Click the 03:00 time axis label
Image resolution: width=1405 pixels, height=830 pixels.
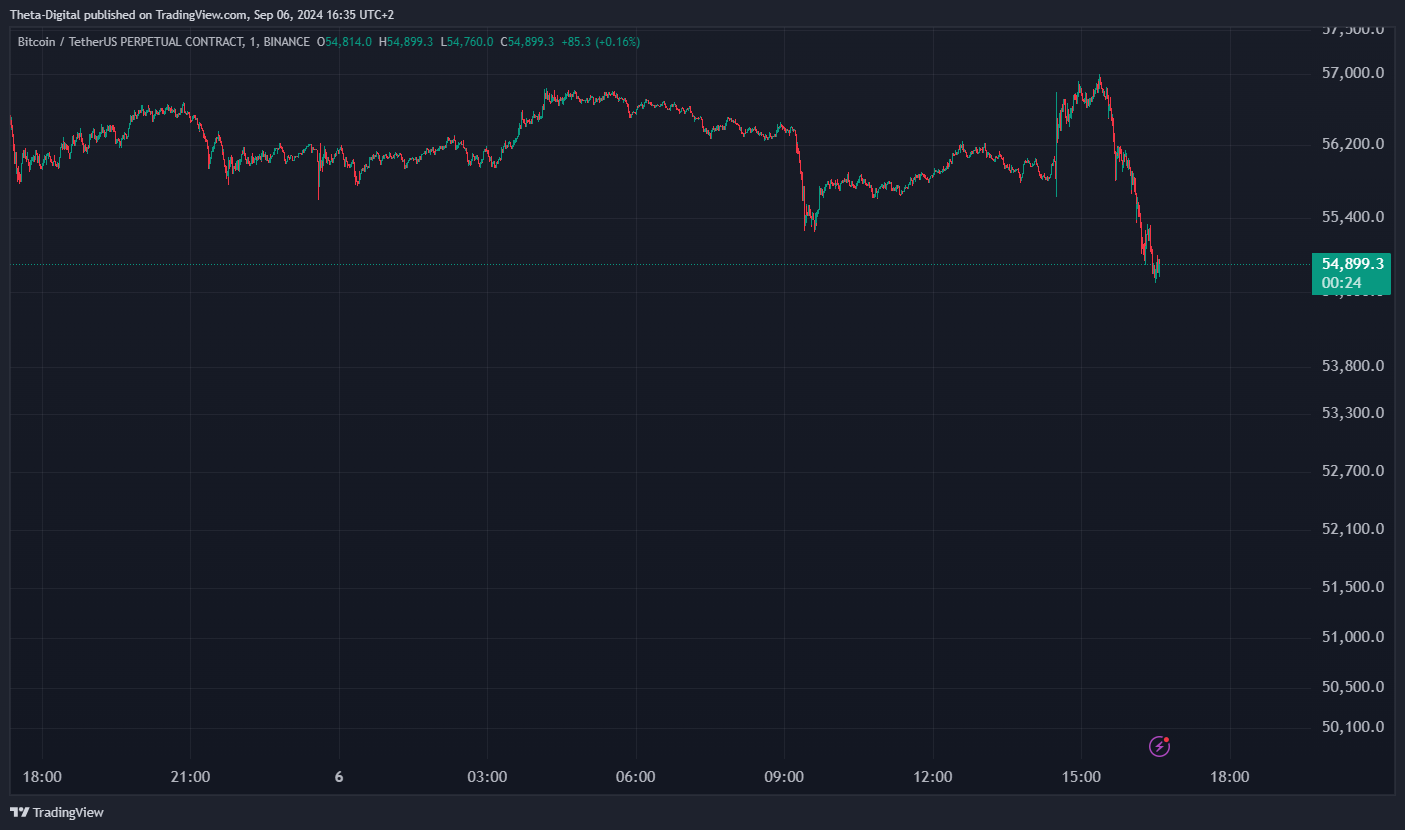coord(487,777)
